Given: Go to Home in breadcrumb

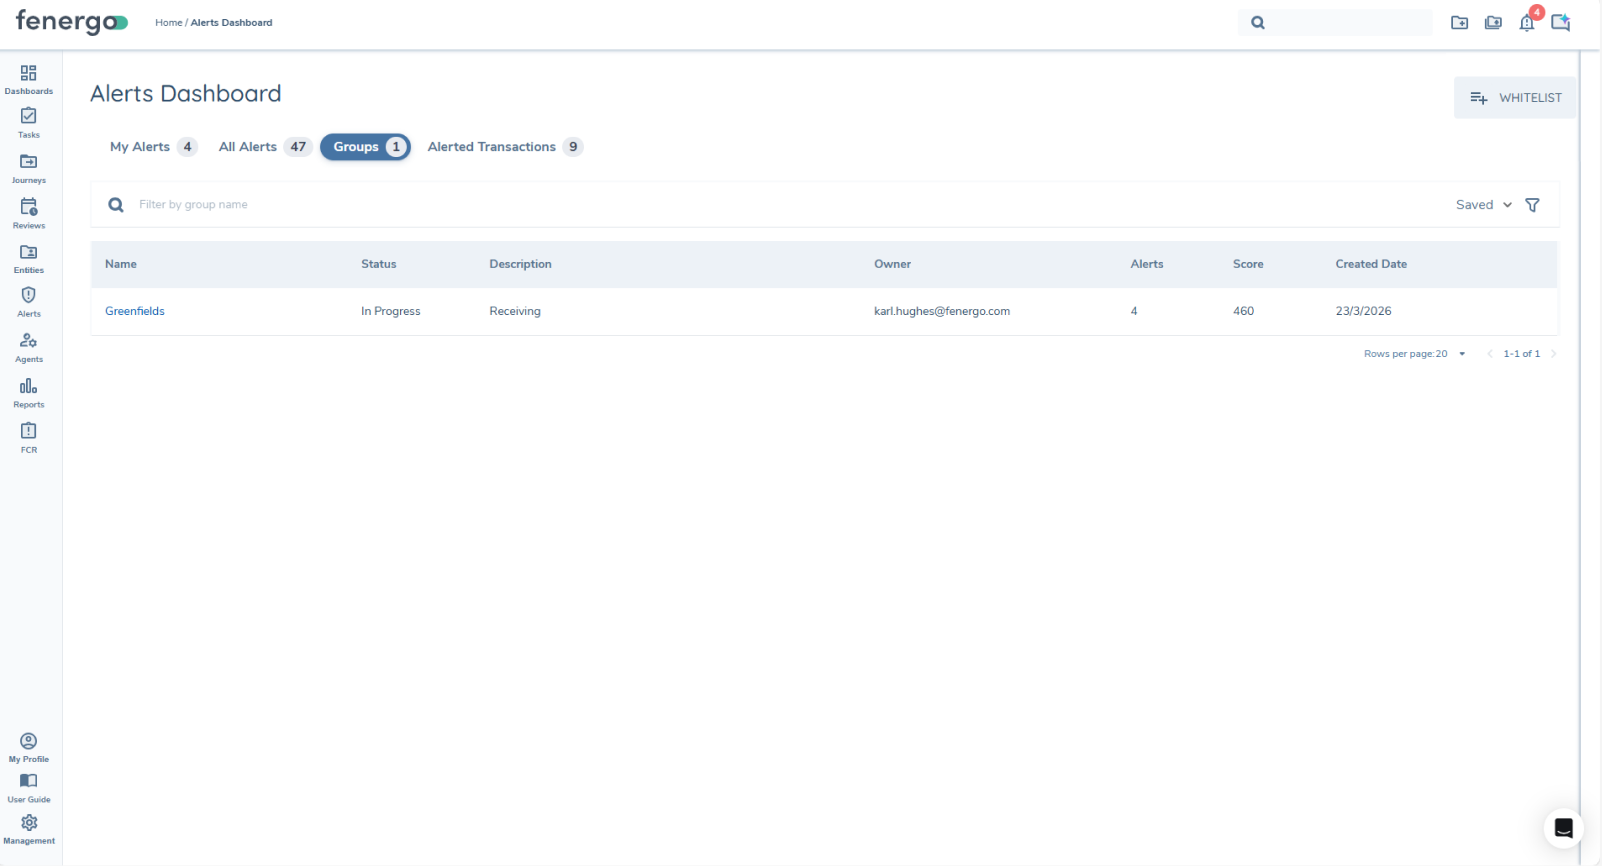Looking at the screenshot, I should (x=168, y=23).
